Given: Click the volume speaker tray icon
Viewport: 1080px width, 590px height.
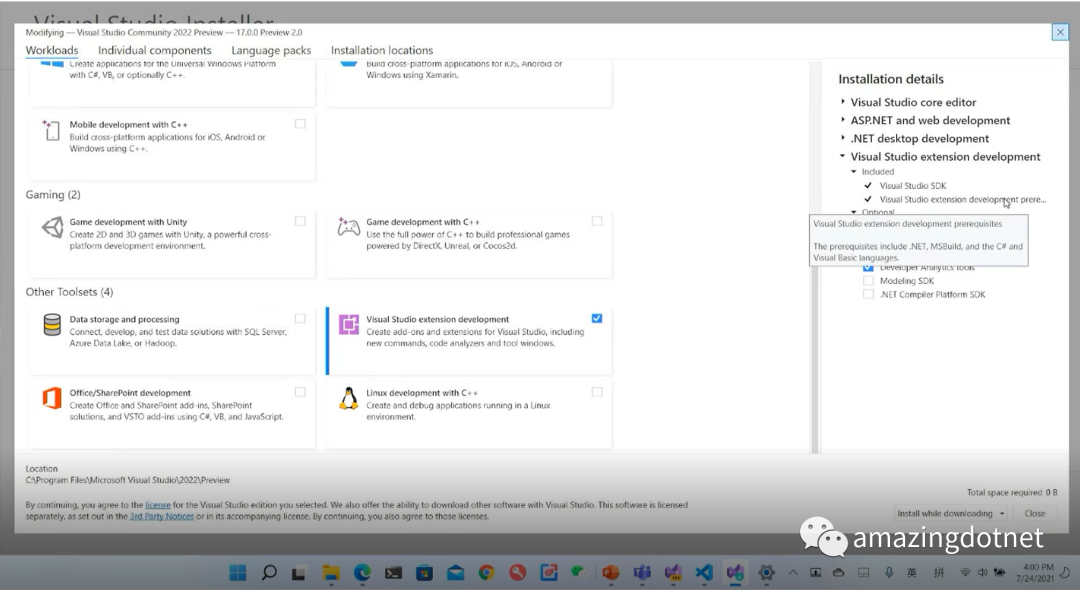Looking at the screenshot, I should (982, 573).
